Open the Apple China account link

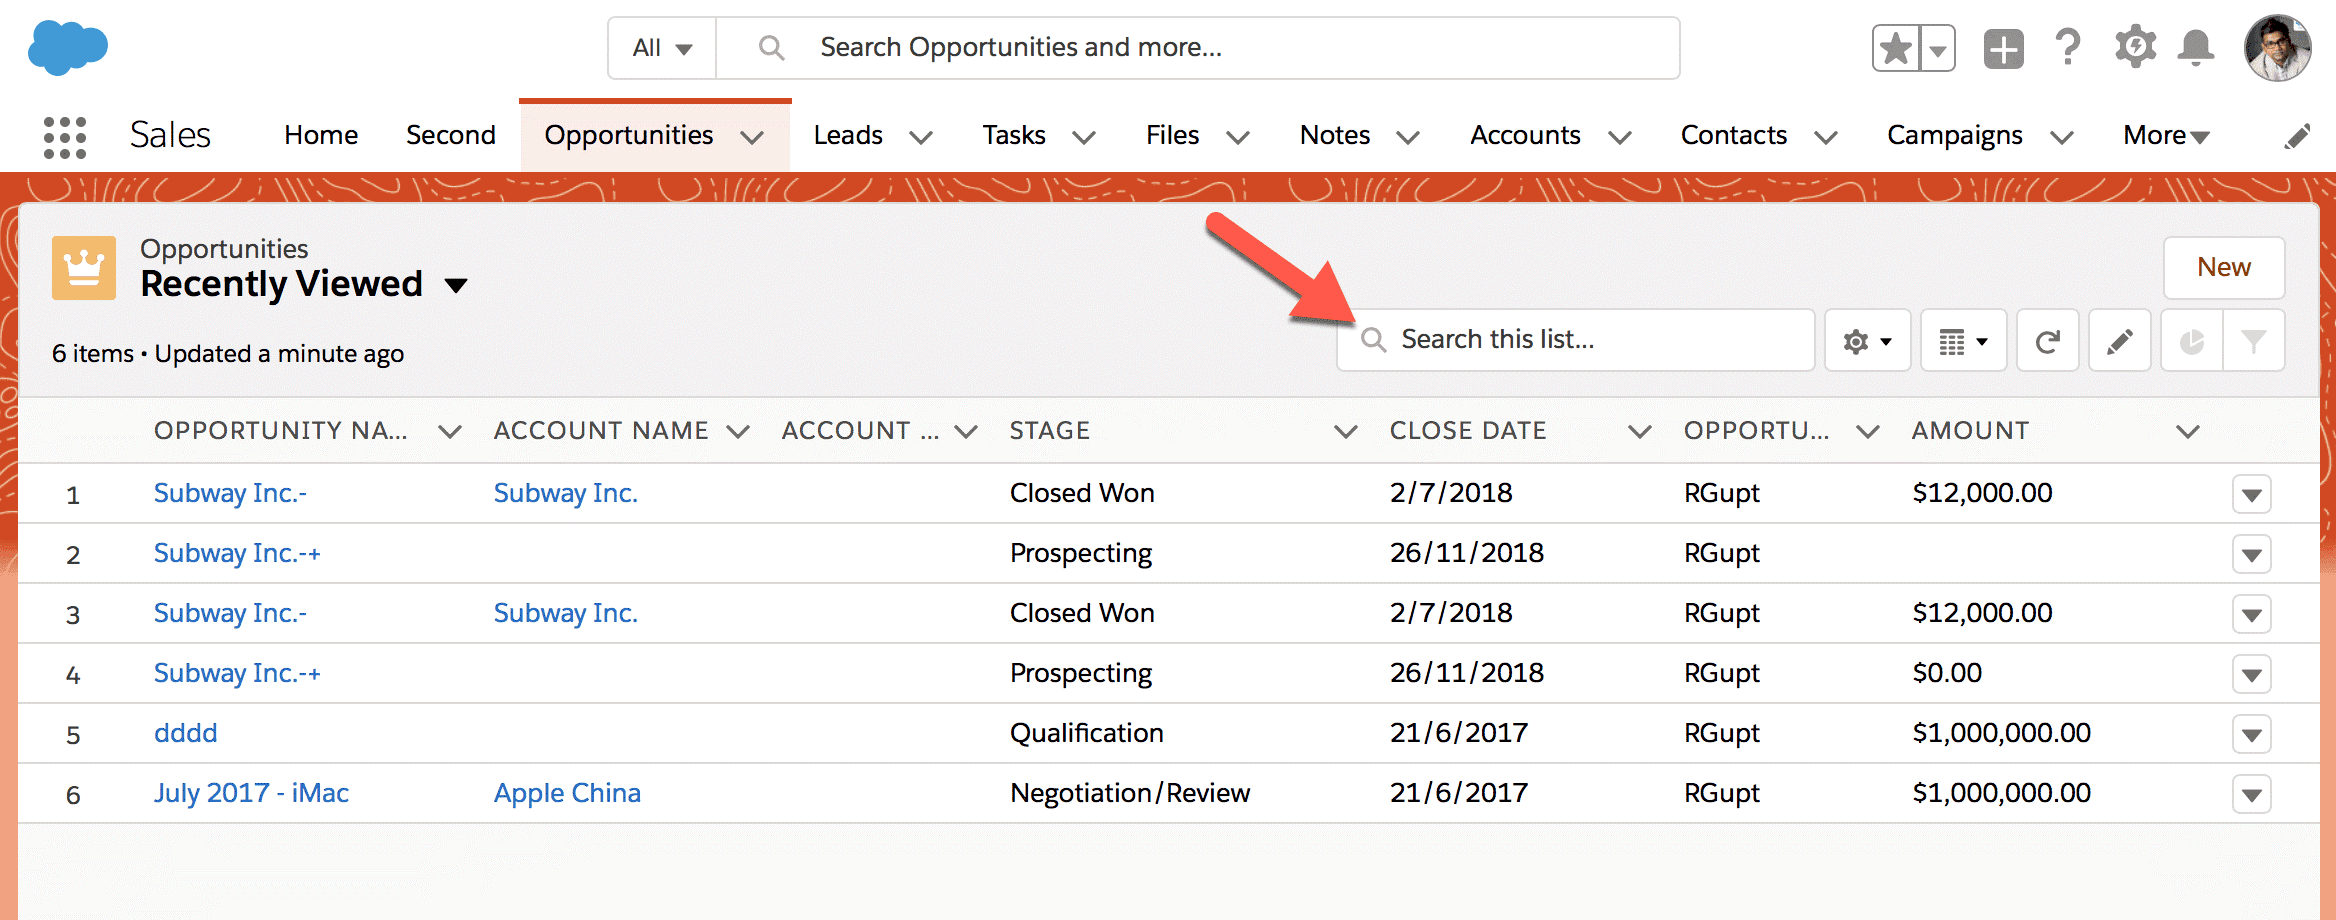tap(567, 793)
